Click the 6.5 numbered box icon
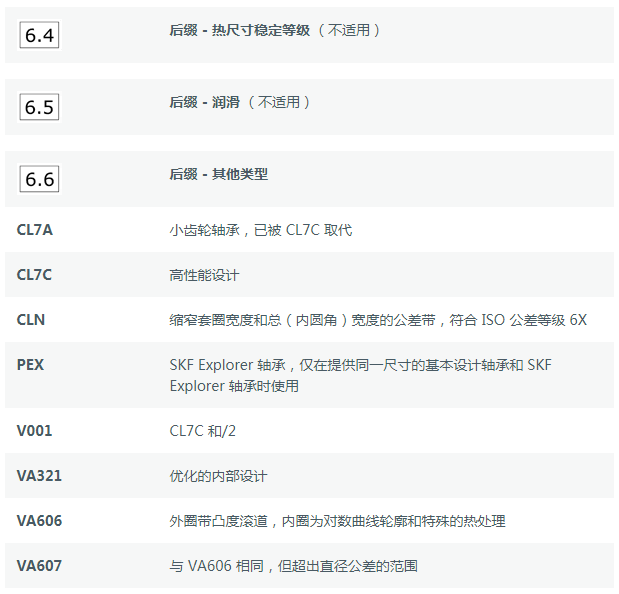This screenshot has height=594, width=619. [39, 107]
